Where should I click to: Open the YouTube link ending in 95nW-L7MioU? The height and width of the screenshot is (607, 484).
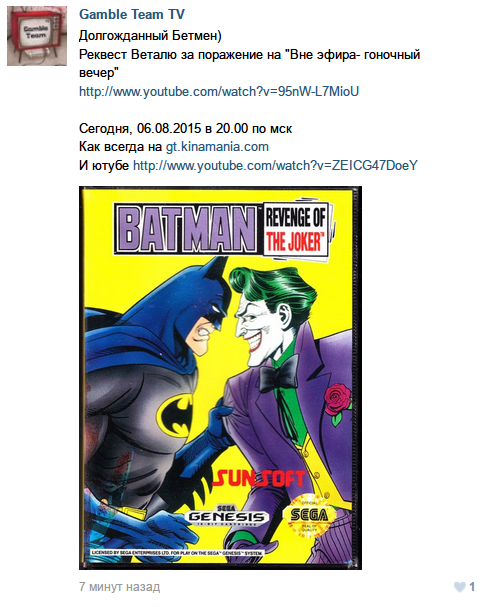pos(219,91)
